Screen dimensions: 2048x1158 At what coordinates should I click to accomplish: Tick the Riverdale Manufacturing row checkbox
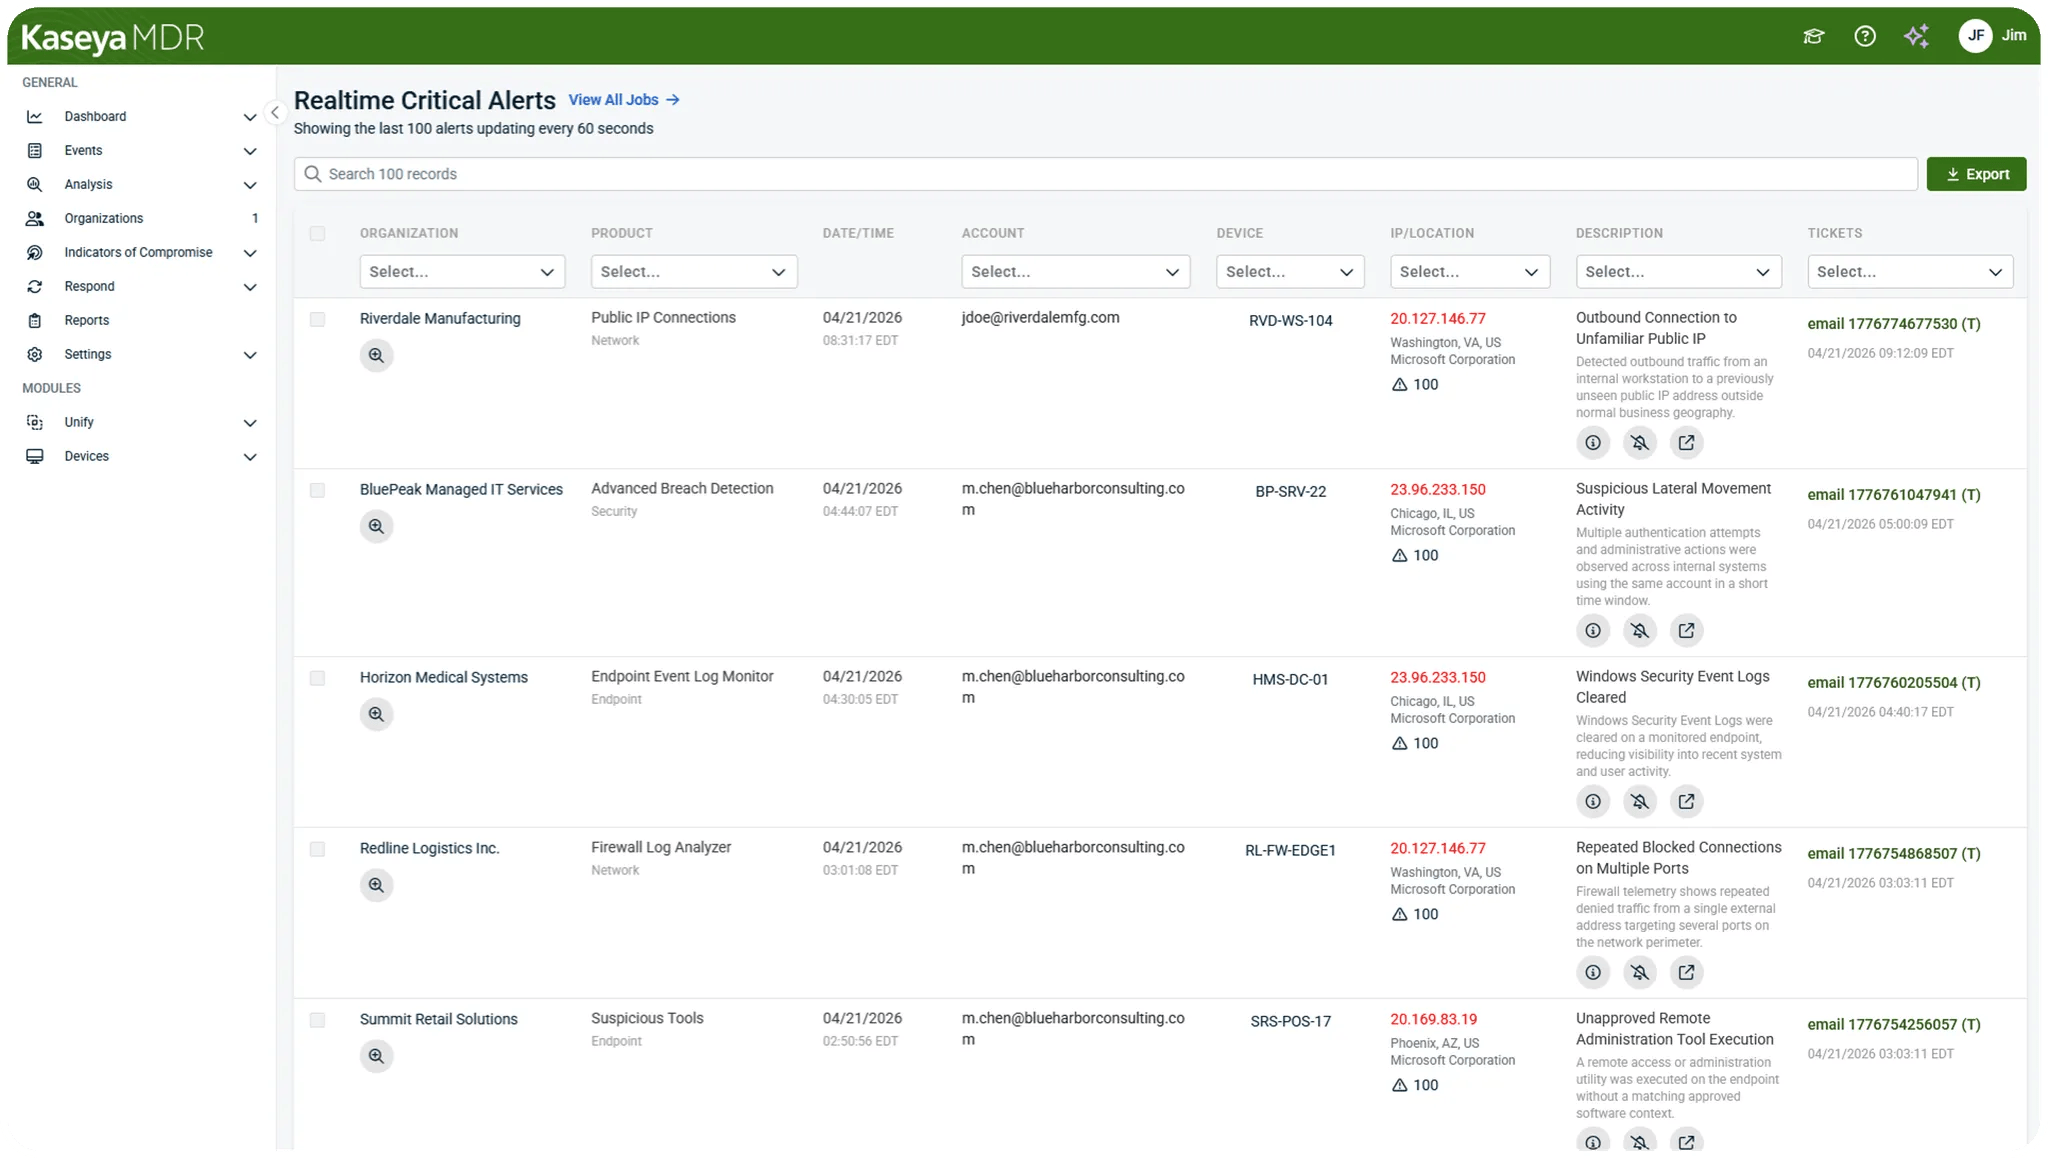(317, 319)
